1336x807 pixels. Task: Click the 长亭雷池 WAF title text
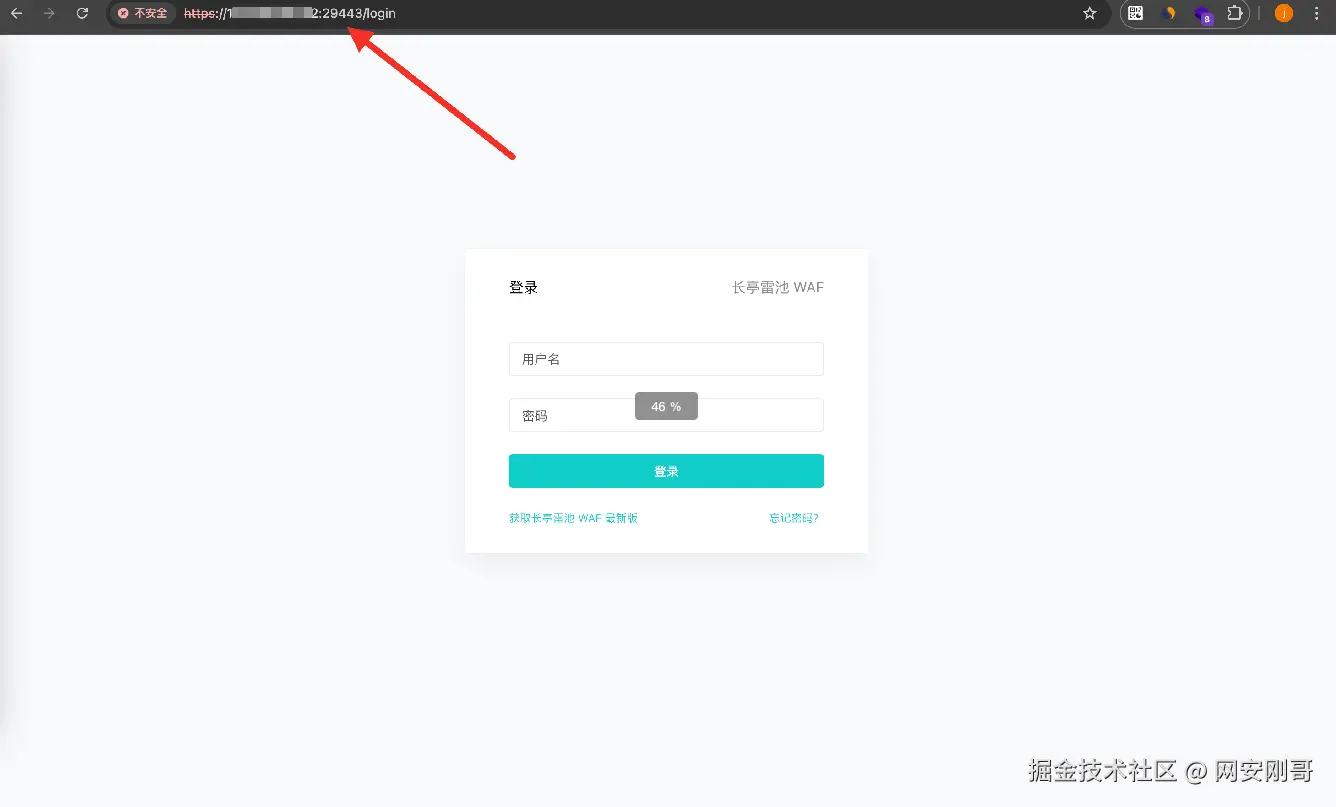coord(778,288)
